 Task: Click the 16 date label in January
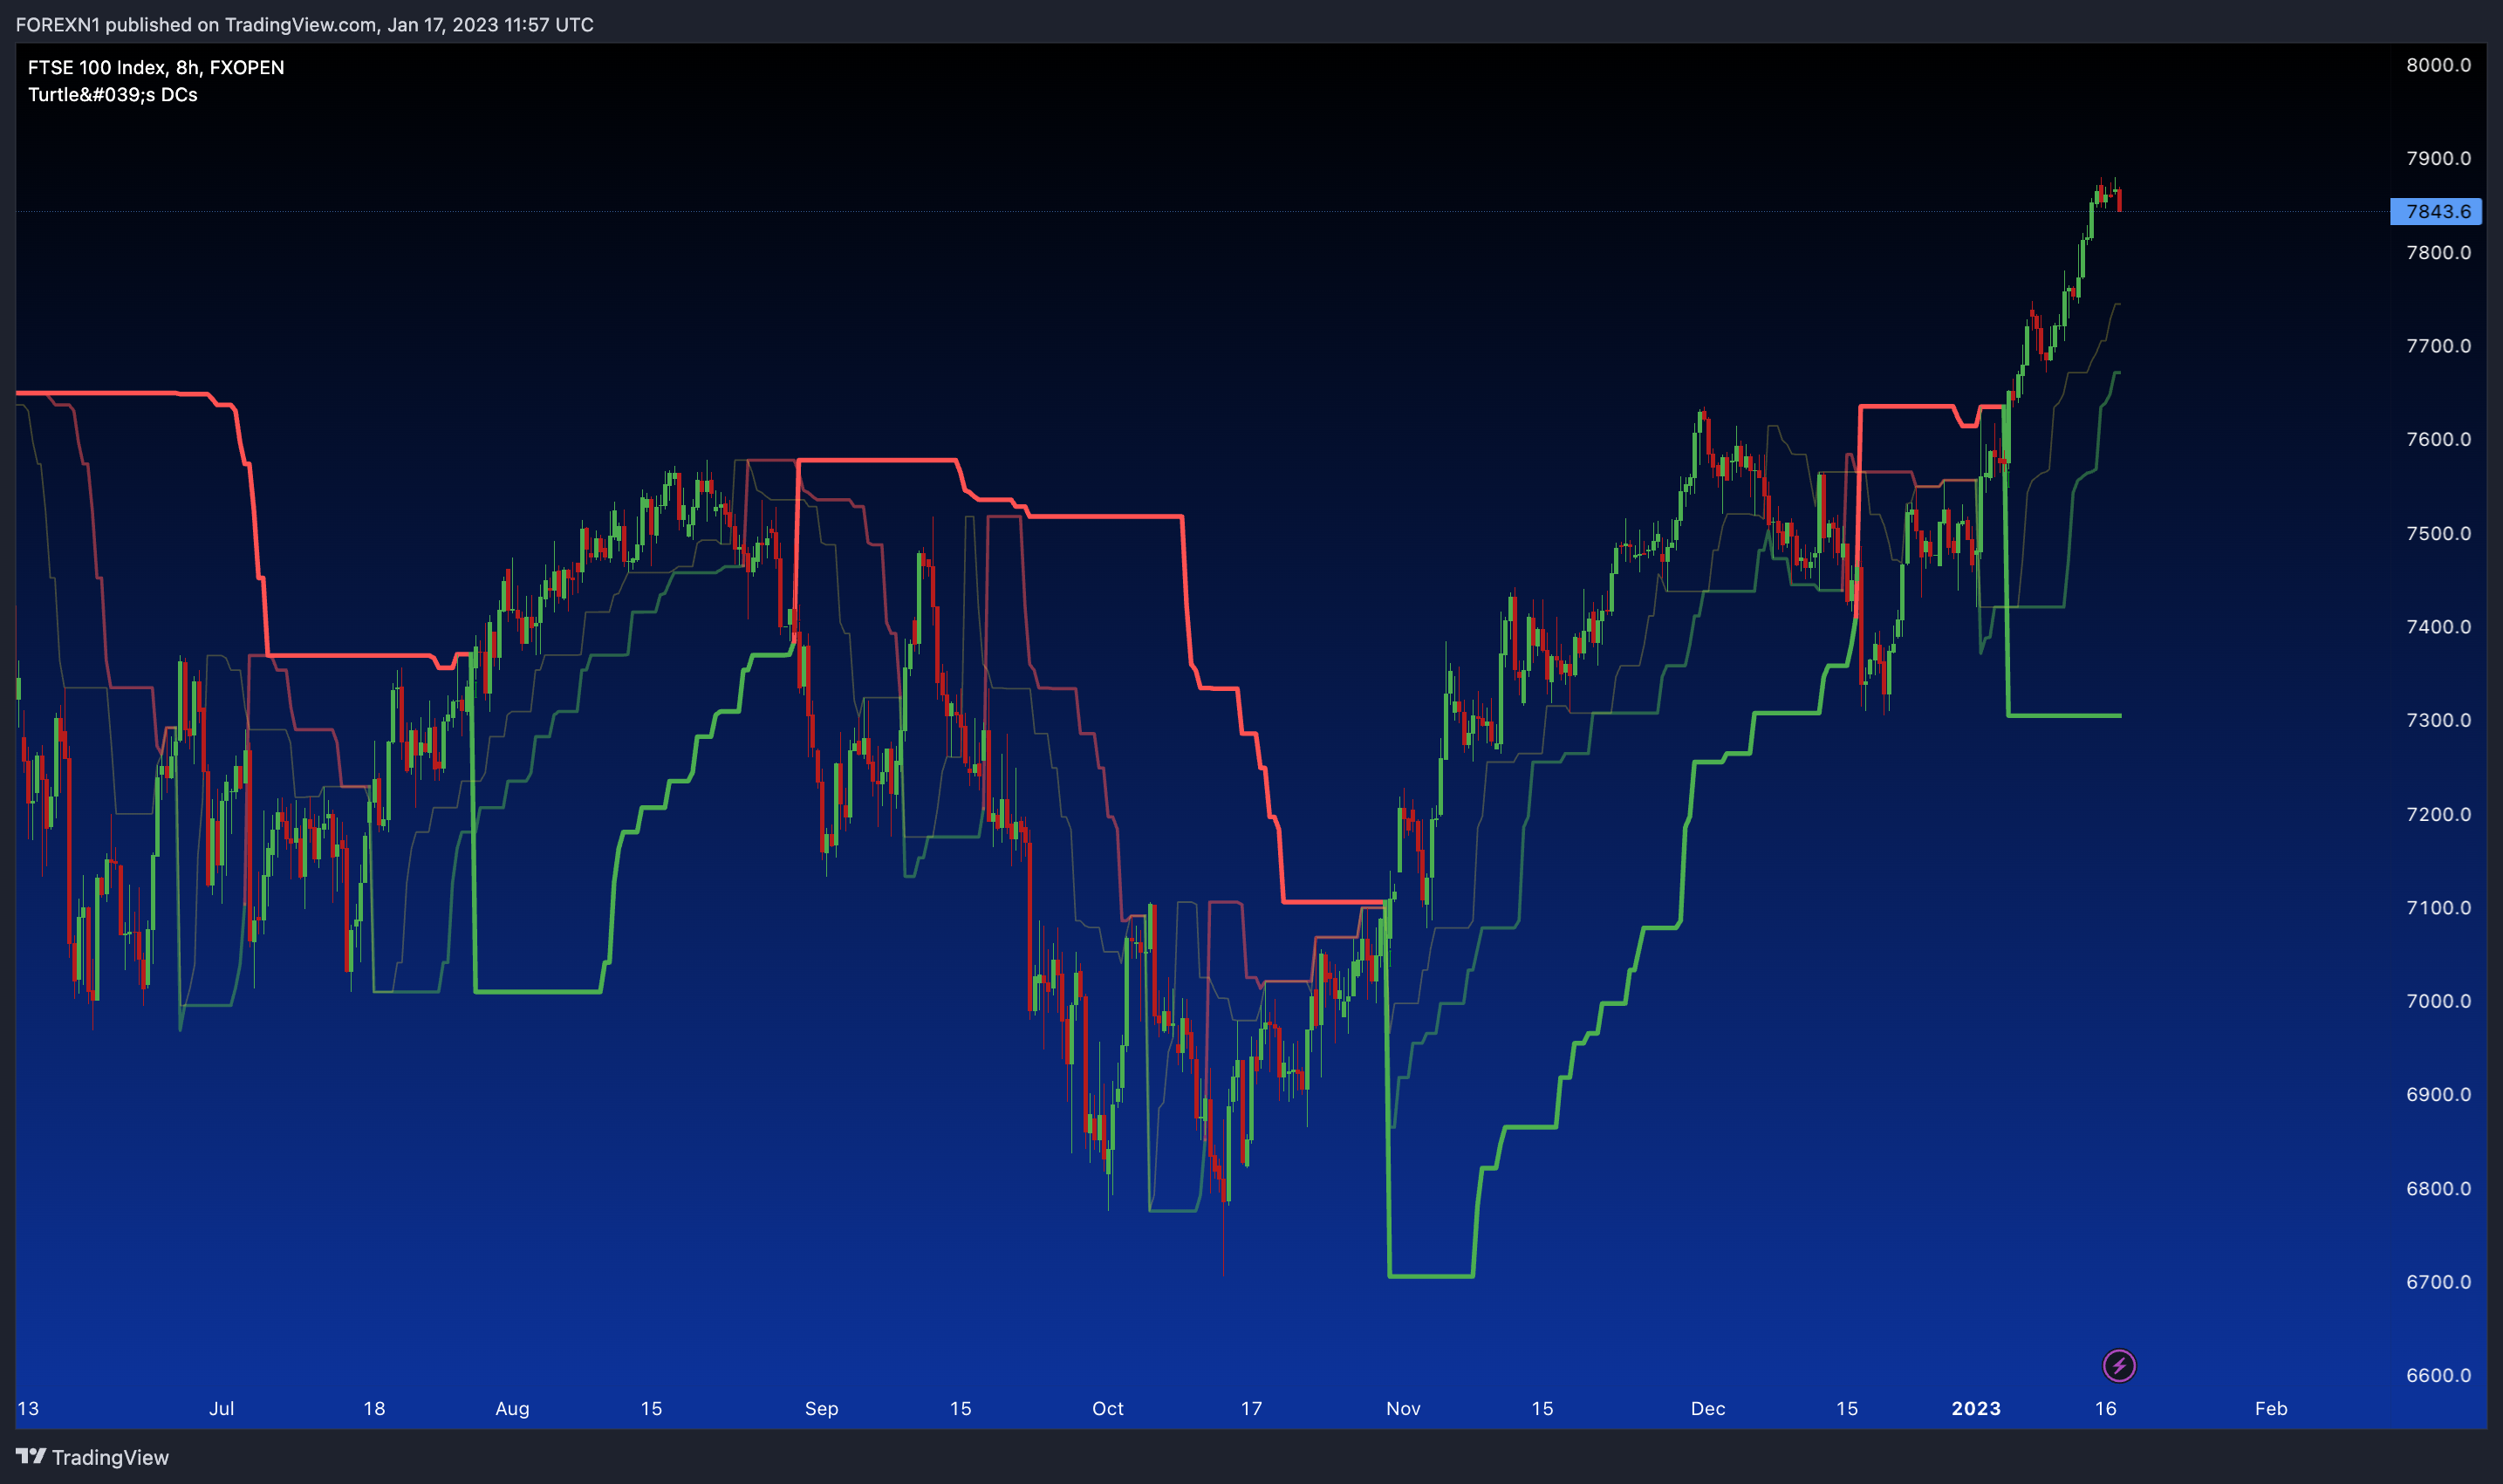tap(2105, 1408)
